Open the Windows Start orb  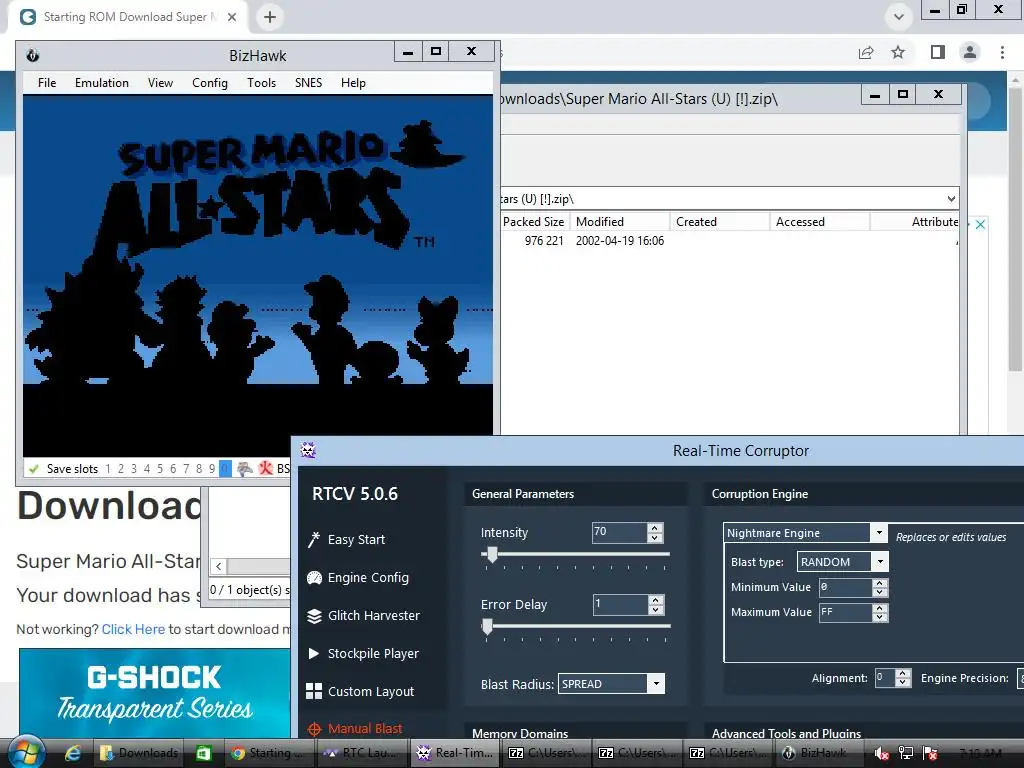tap(25, 752)
